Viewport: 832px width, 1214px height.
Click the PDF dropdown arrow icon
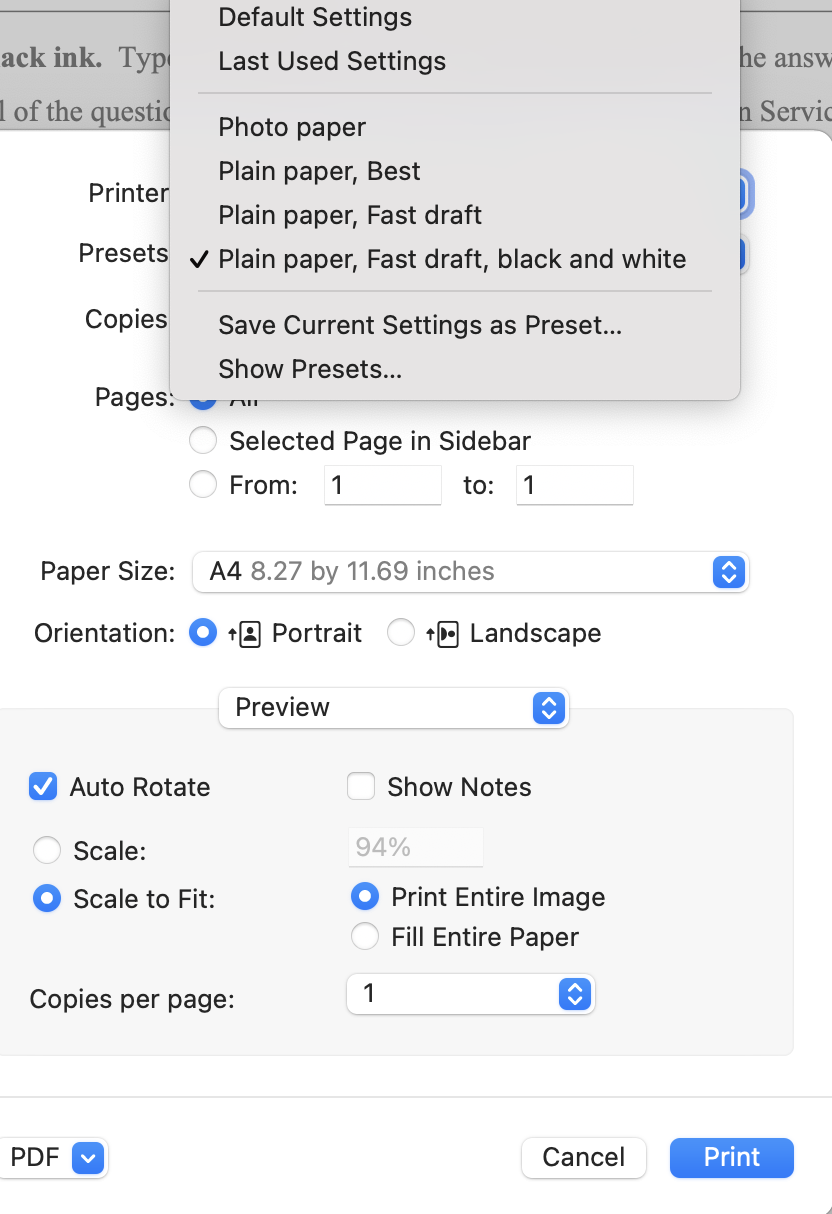tap(88, 1158)
